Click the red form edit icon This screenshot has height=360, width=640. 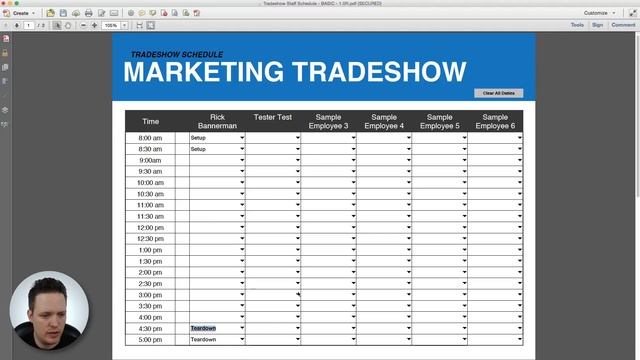coord(197,13)
